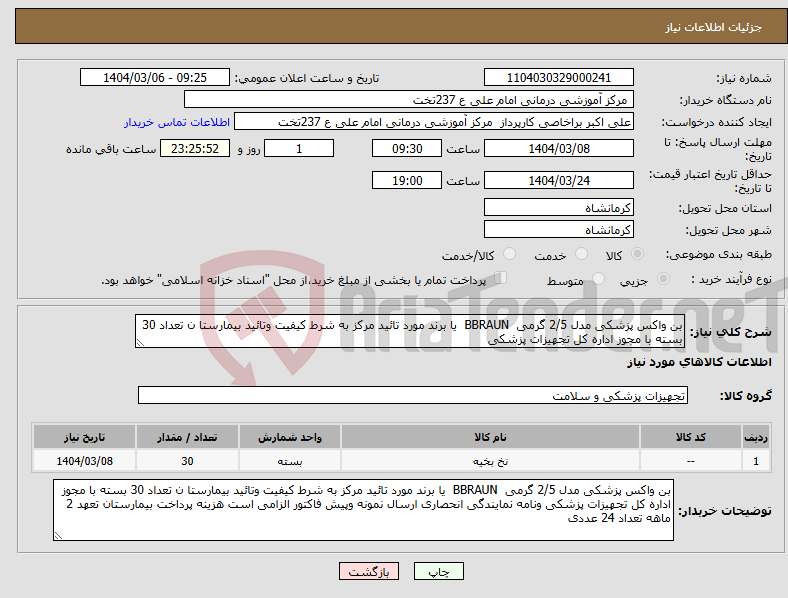
Task: Click the بازگشت back button
Action: tap(369, 571)
